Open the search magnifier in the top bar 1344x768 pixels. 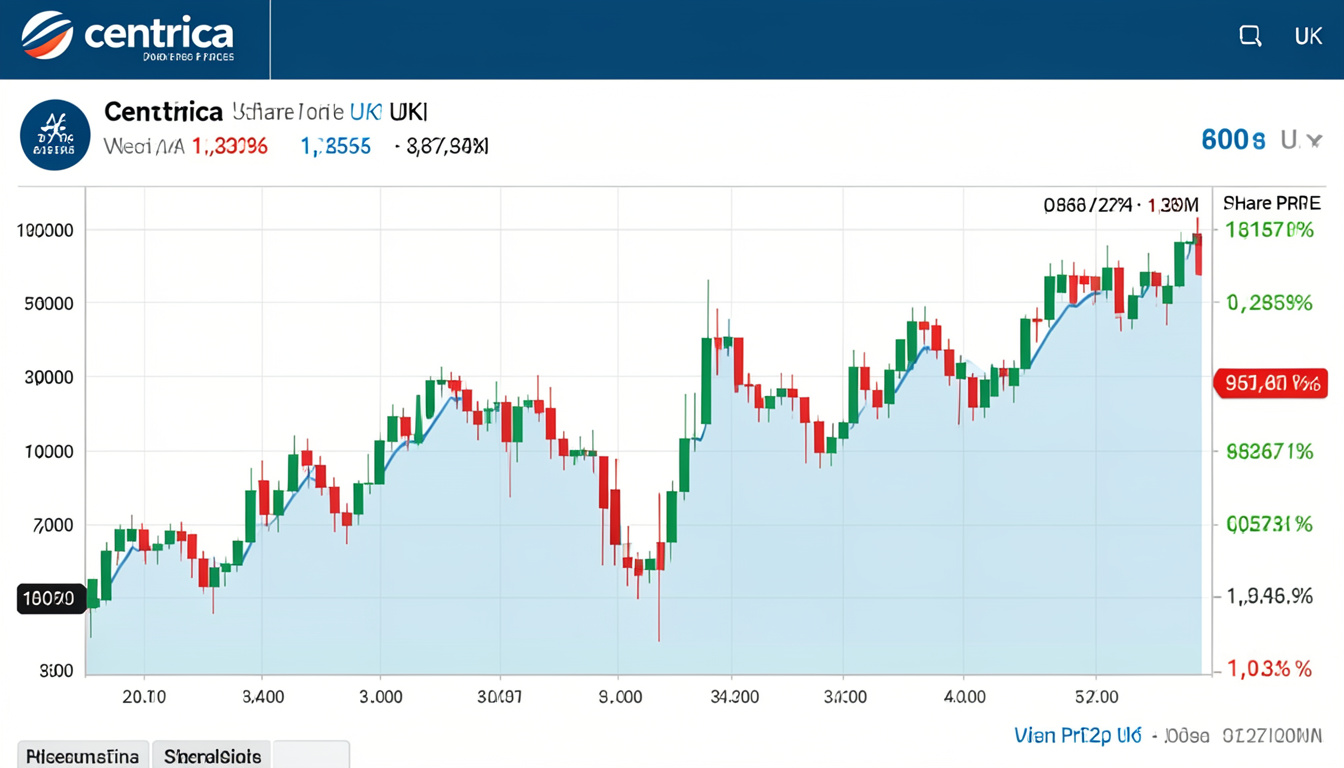pyautogui.click(x=1249, y=34)
